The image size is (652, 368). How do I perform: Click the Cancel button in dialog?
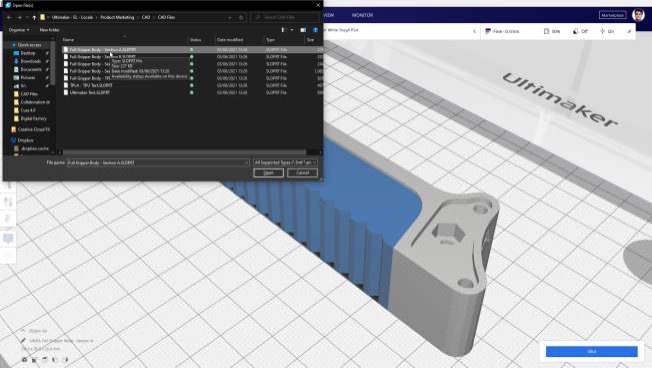(x=302, y=173)
